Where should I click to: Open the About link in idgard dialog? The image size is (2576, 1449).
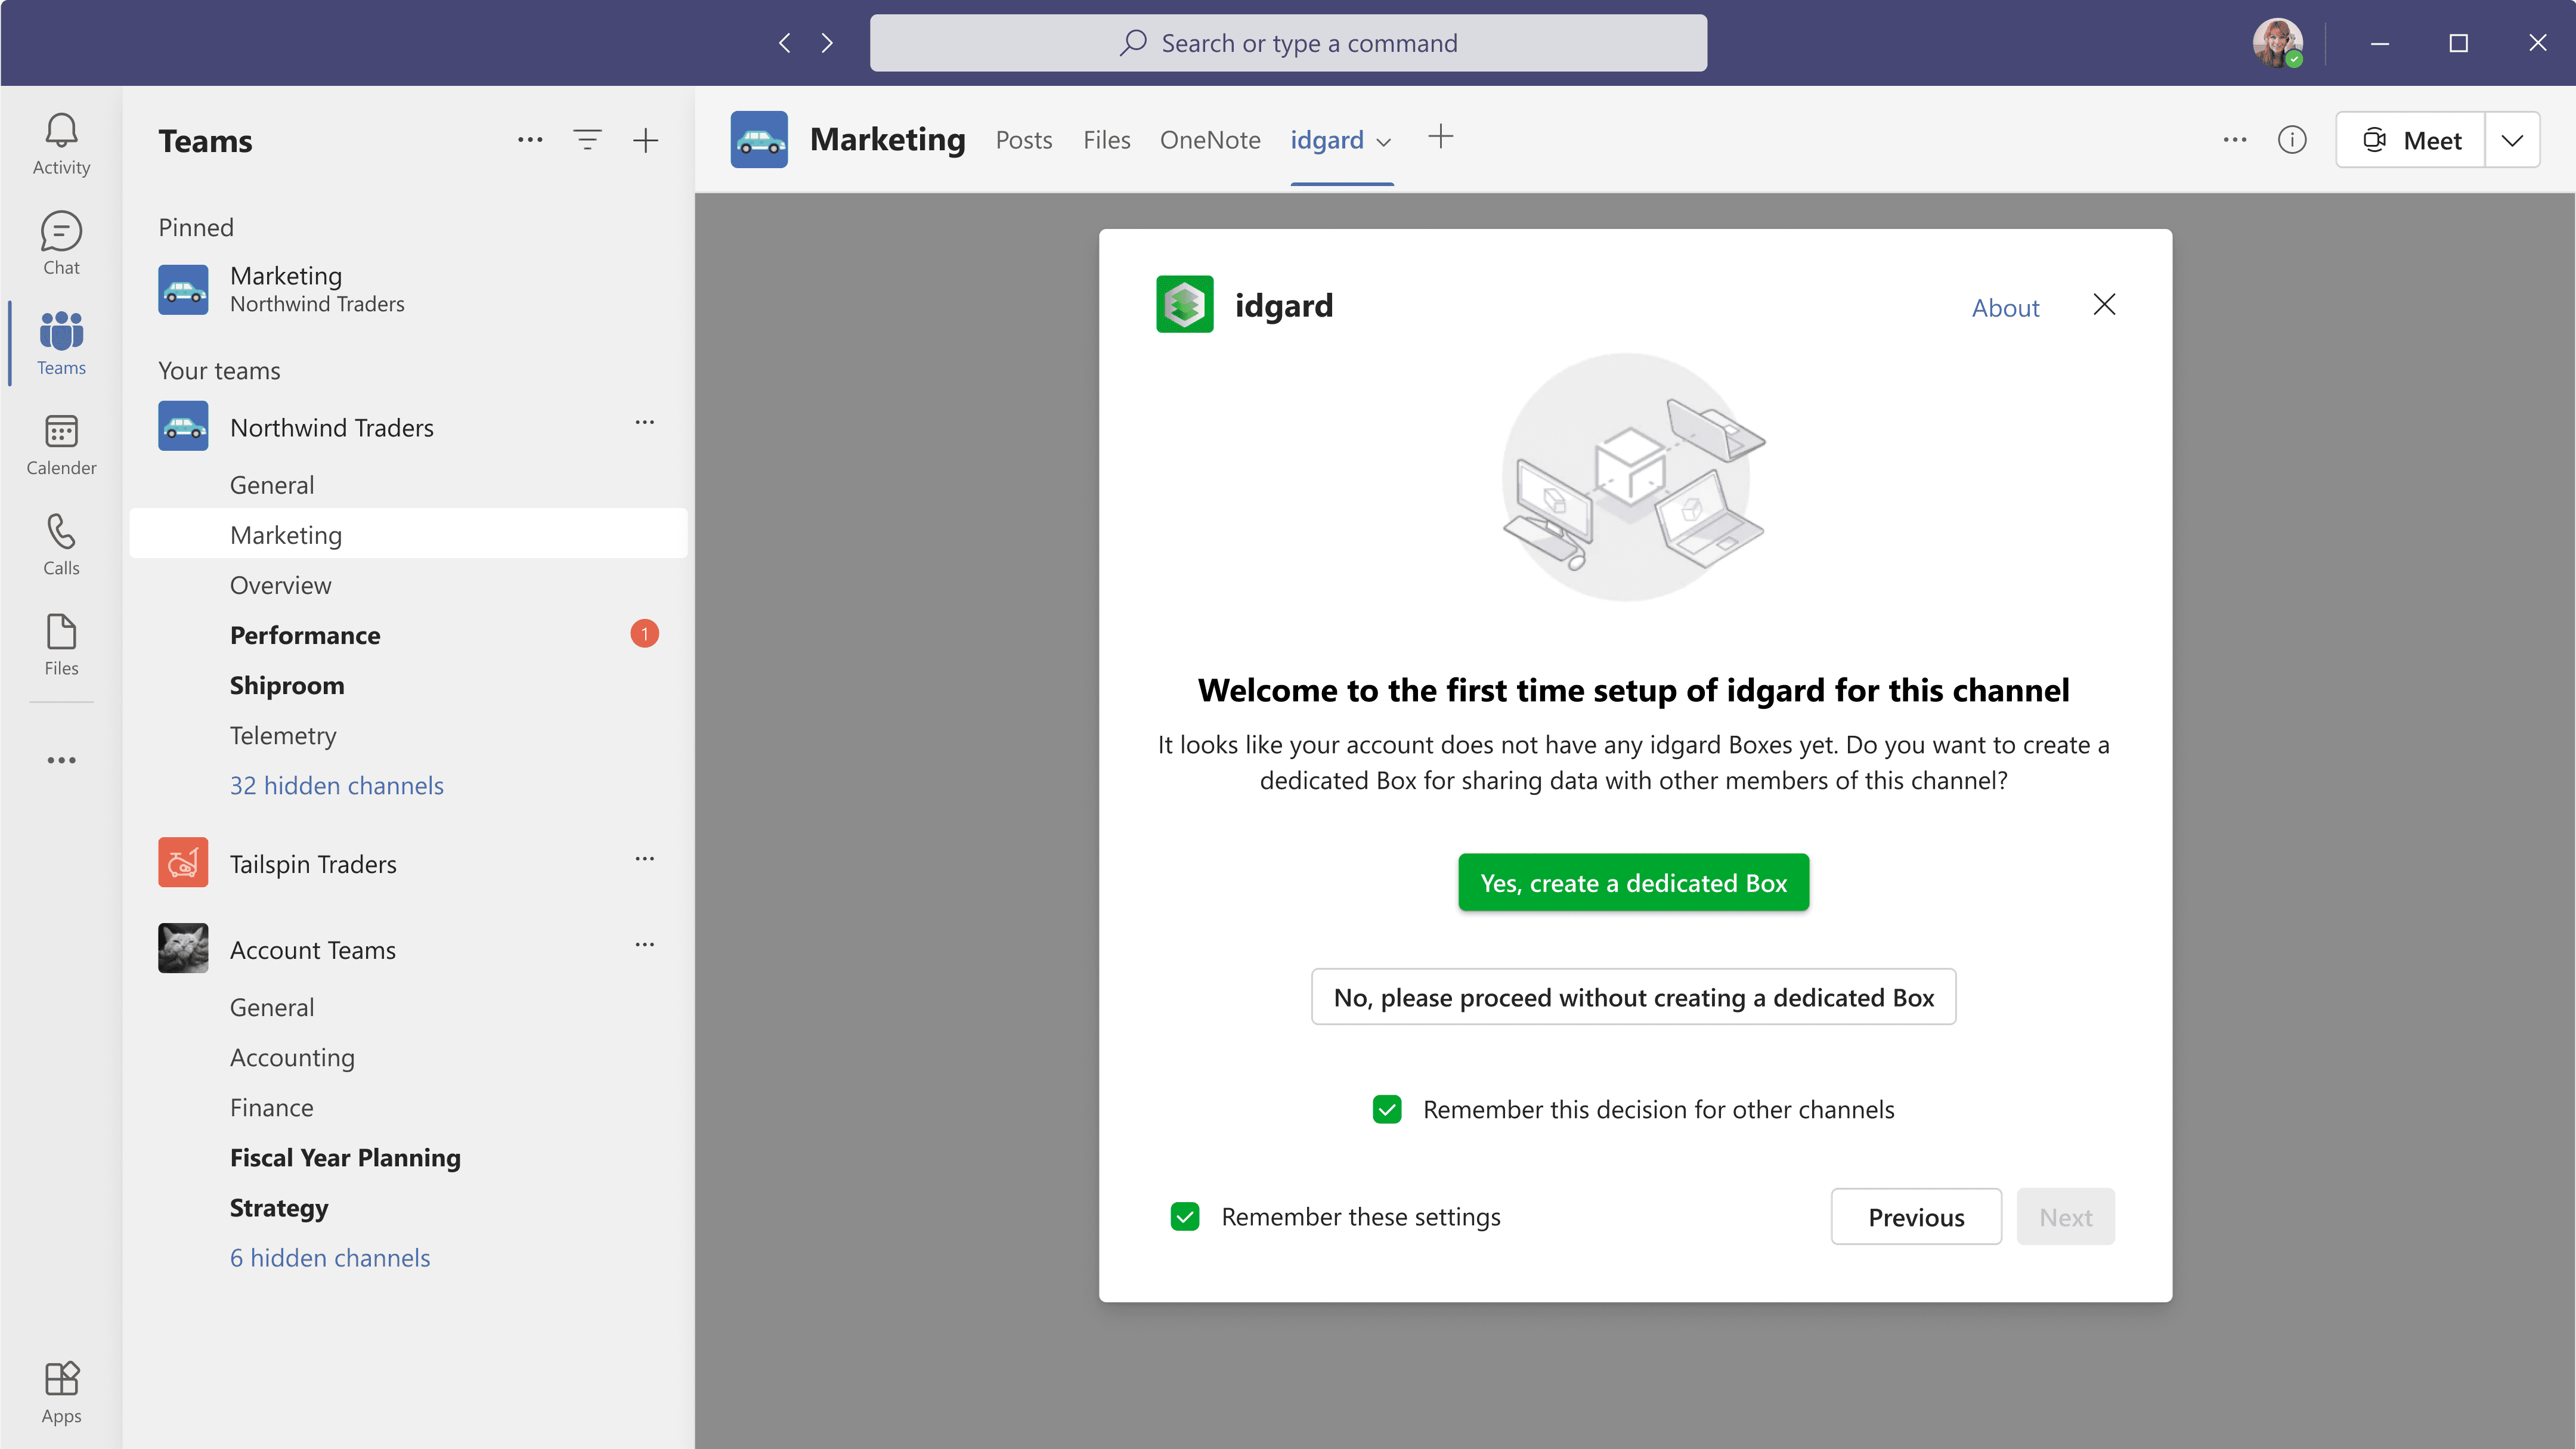2004,307
